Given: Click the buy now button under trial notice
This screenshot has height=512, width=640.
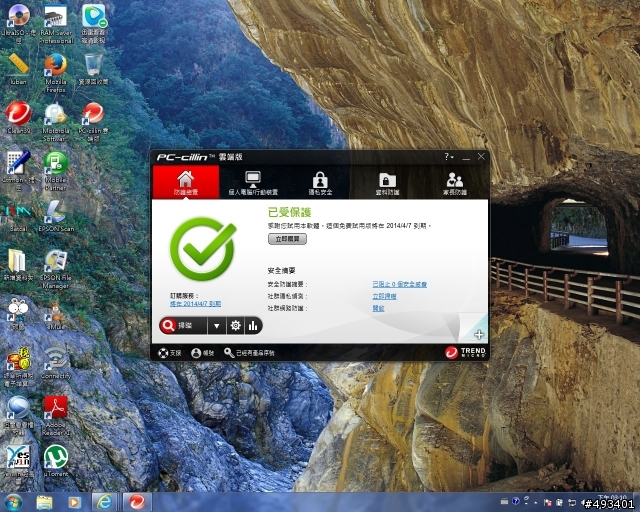Looking at the screenshot, I should [287, 239].
